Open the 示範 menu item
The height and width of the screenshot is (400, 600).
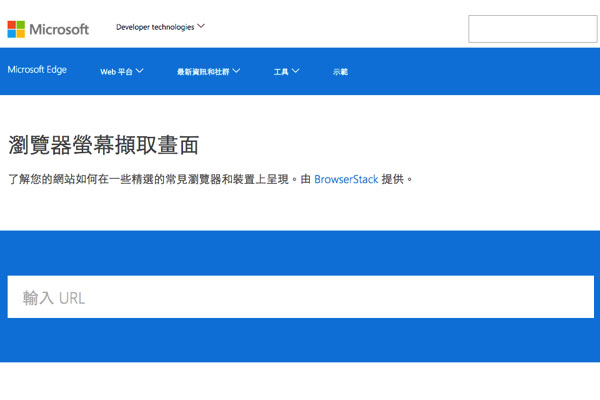pyautogui.click(x=340, y=72)
